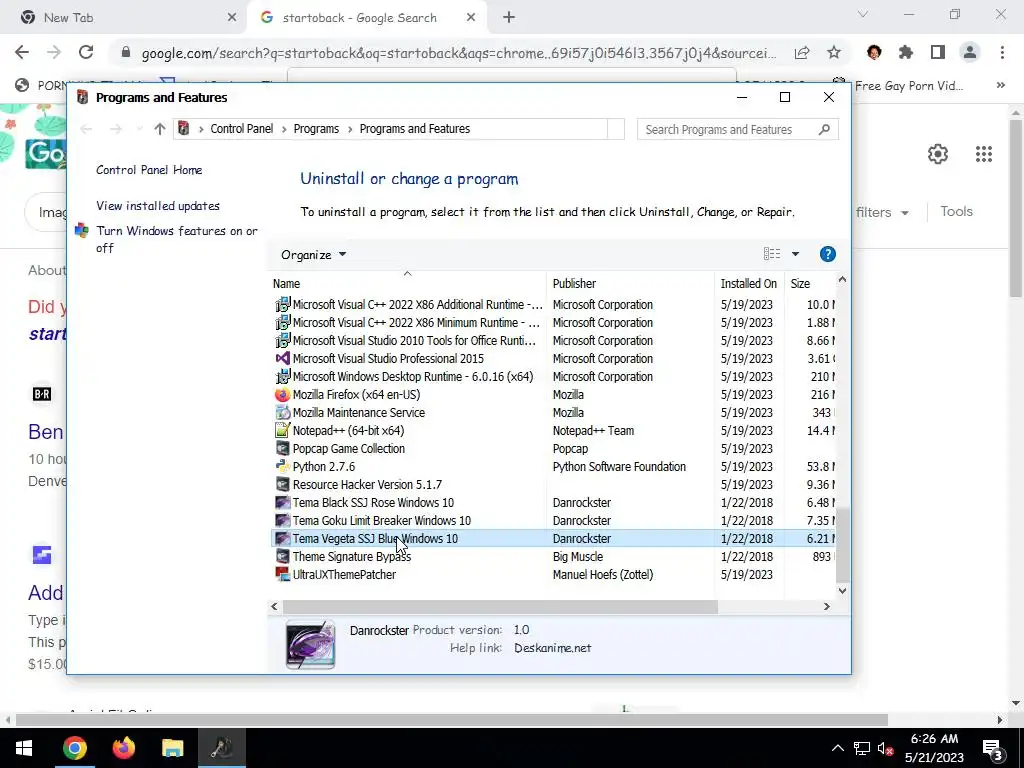Open a new Chrome tab
Image resolution: width=1024 pixels, height=768 pixels.
pos(509,18)
